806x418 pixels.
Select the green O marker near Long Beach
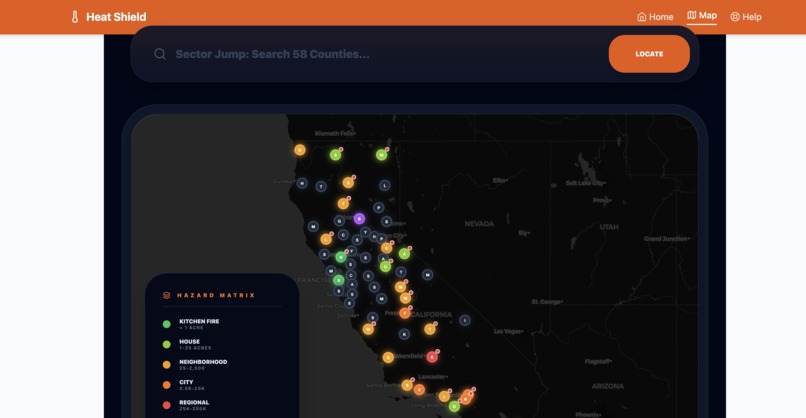[454, 407]
